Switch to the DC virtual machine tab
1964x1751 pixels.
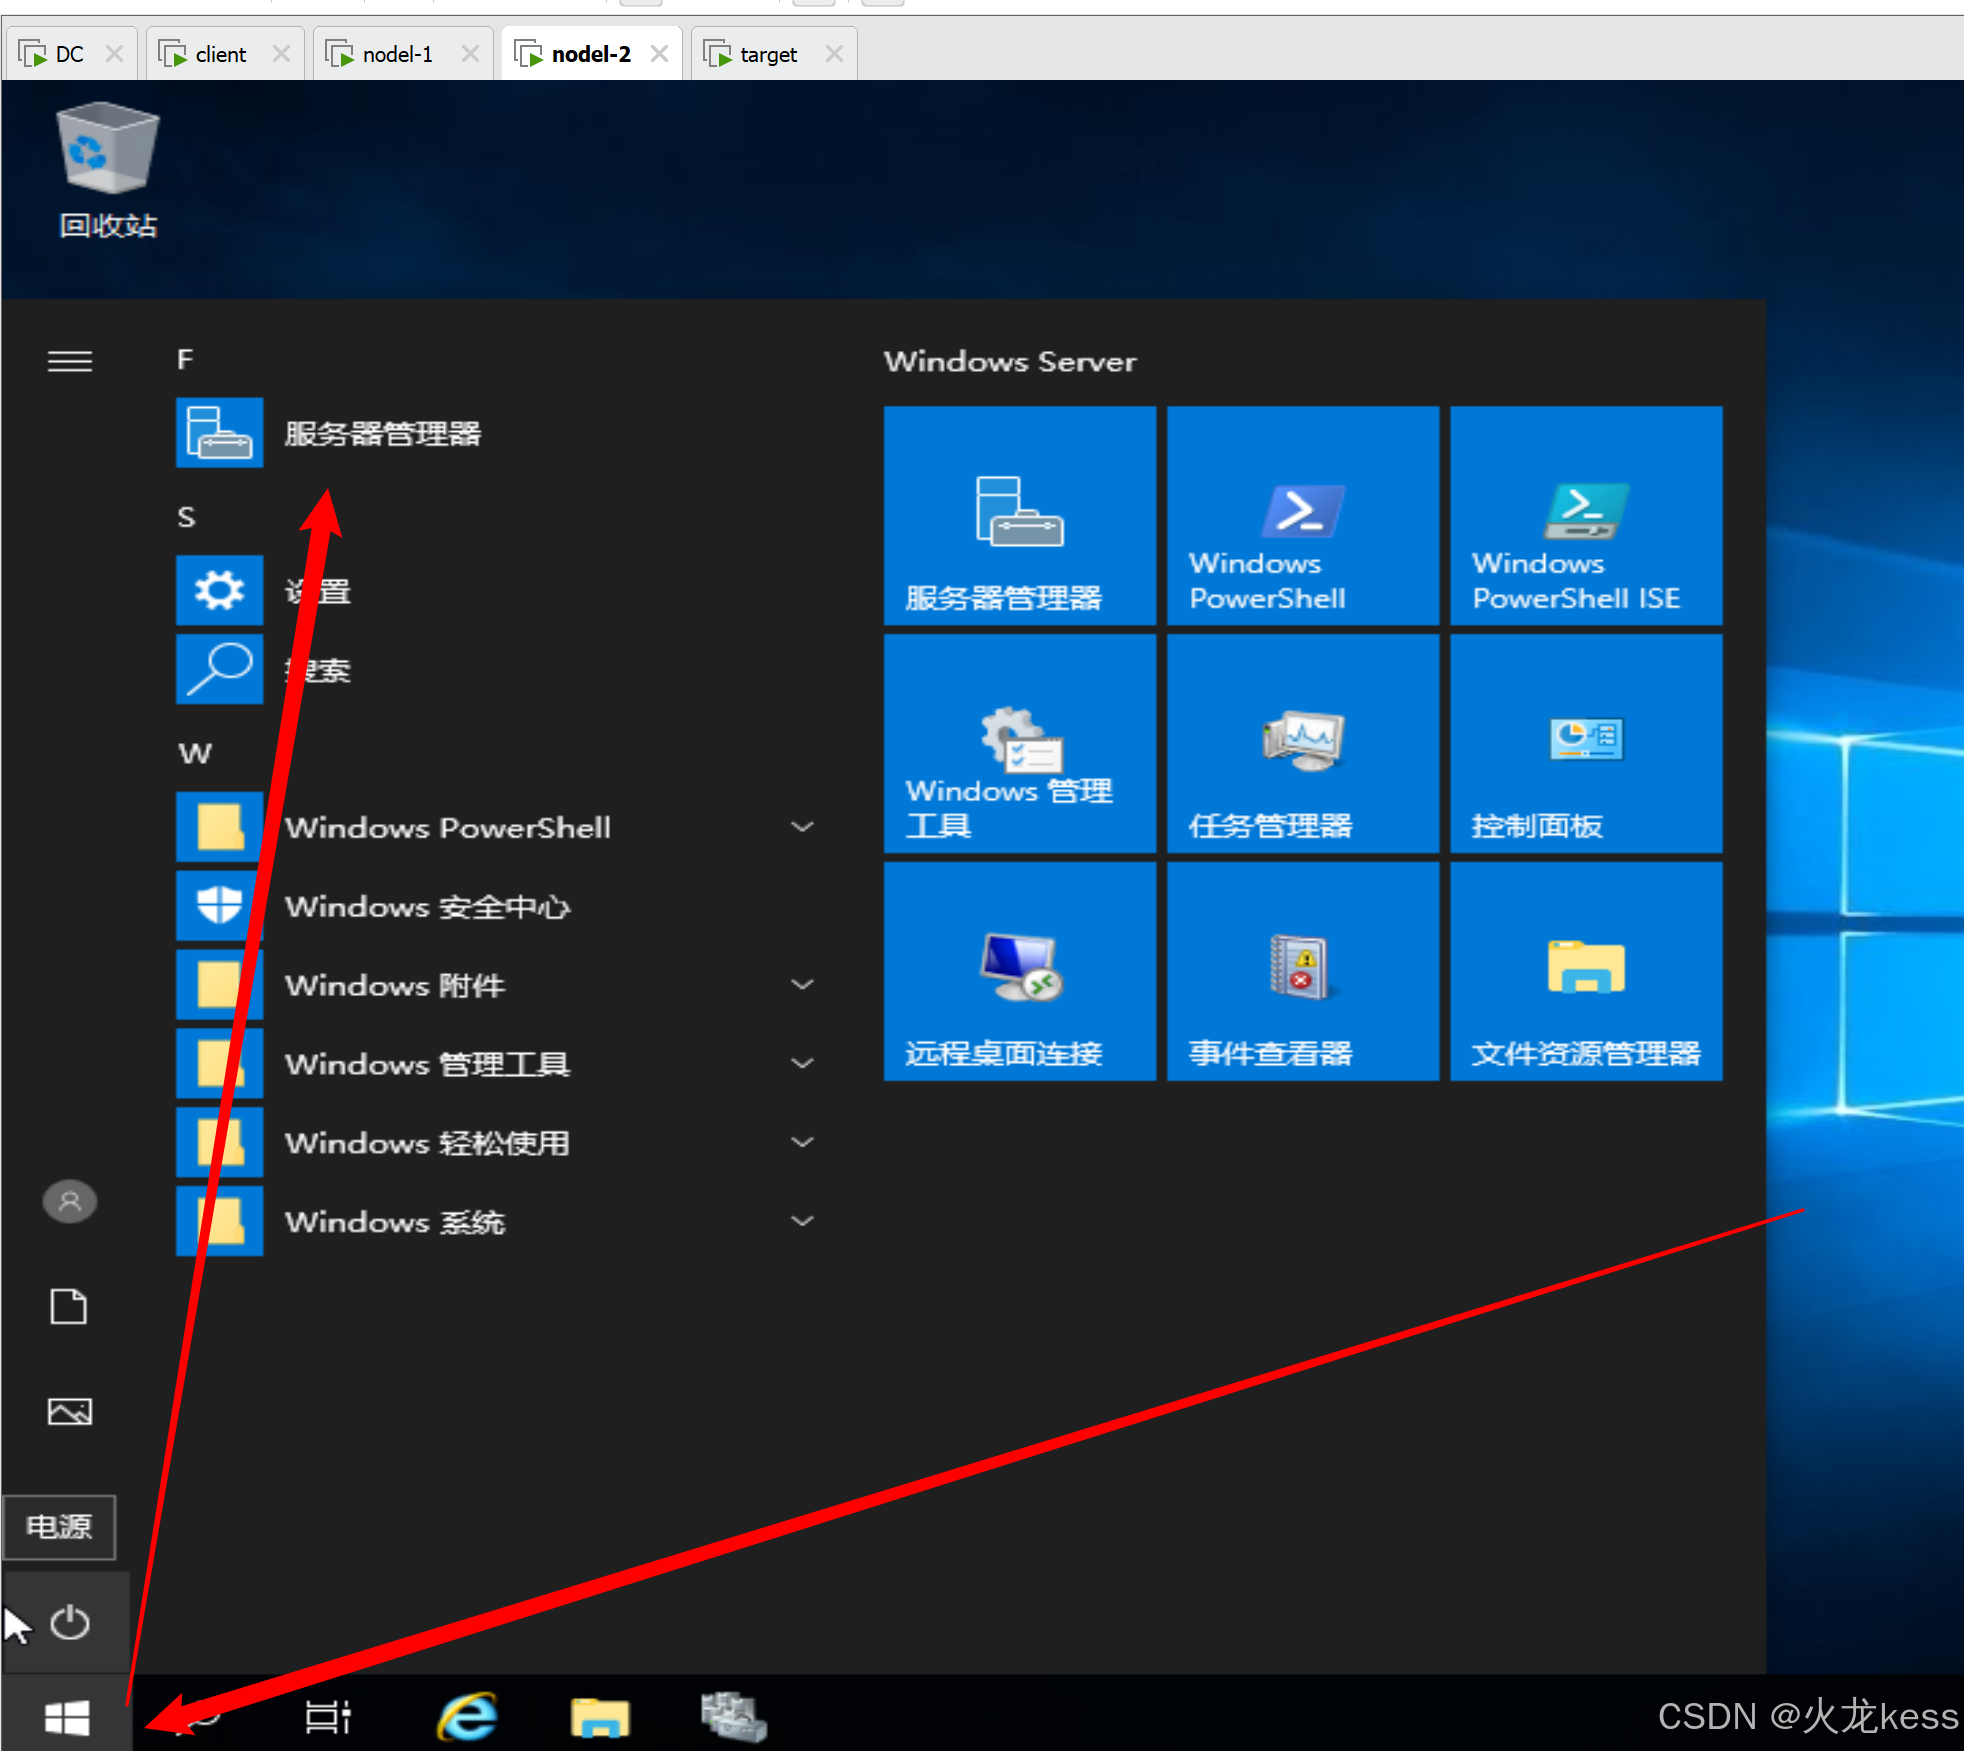[x=68, y=54]
